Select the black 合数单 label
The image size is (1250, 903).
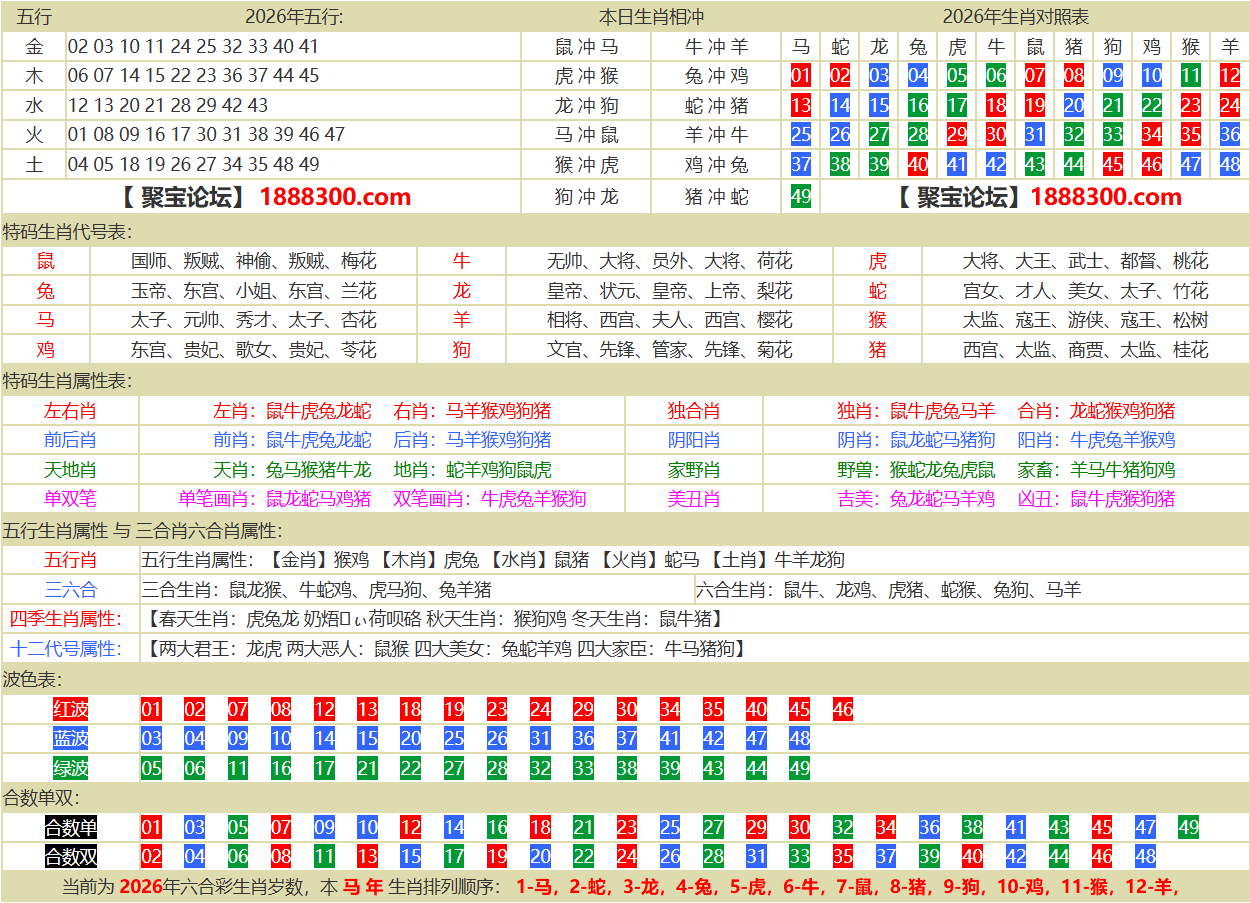[71, 828]
